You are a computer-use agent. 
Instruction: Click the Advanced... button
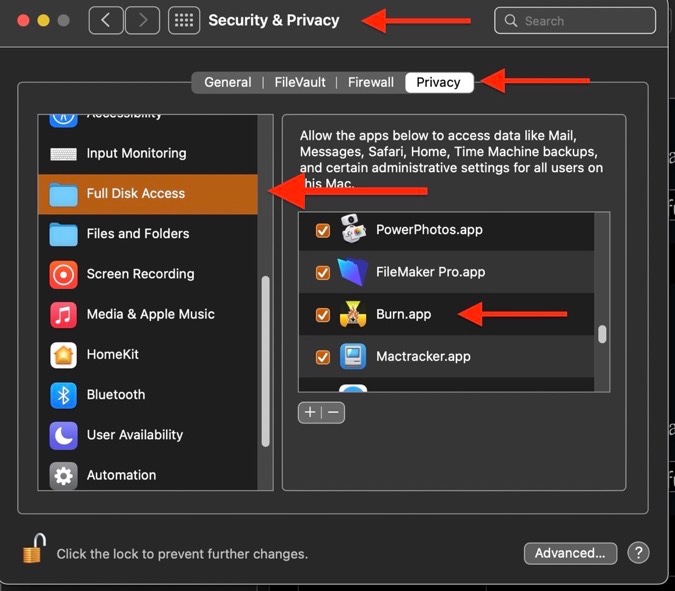(x=570, y=553)
